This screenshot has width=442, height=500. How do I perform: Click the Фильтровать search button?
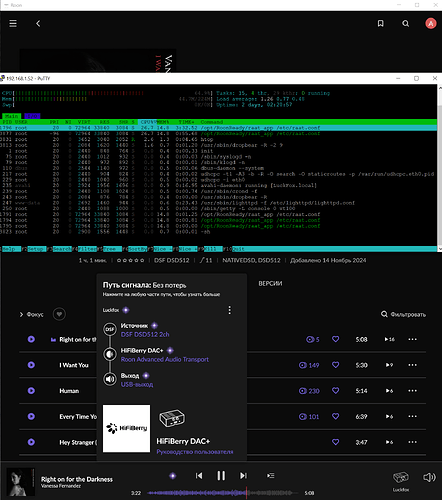(x=403, y=314)
